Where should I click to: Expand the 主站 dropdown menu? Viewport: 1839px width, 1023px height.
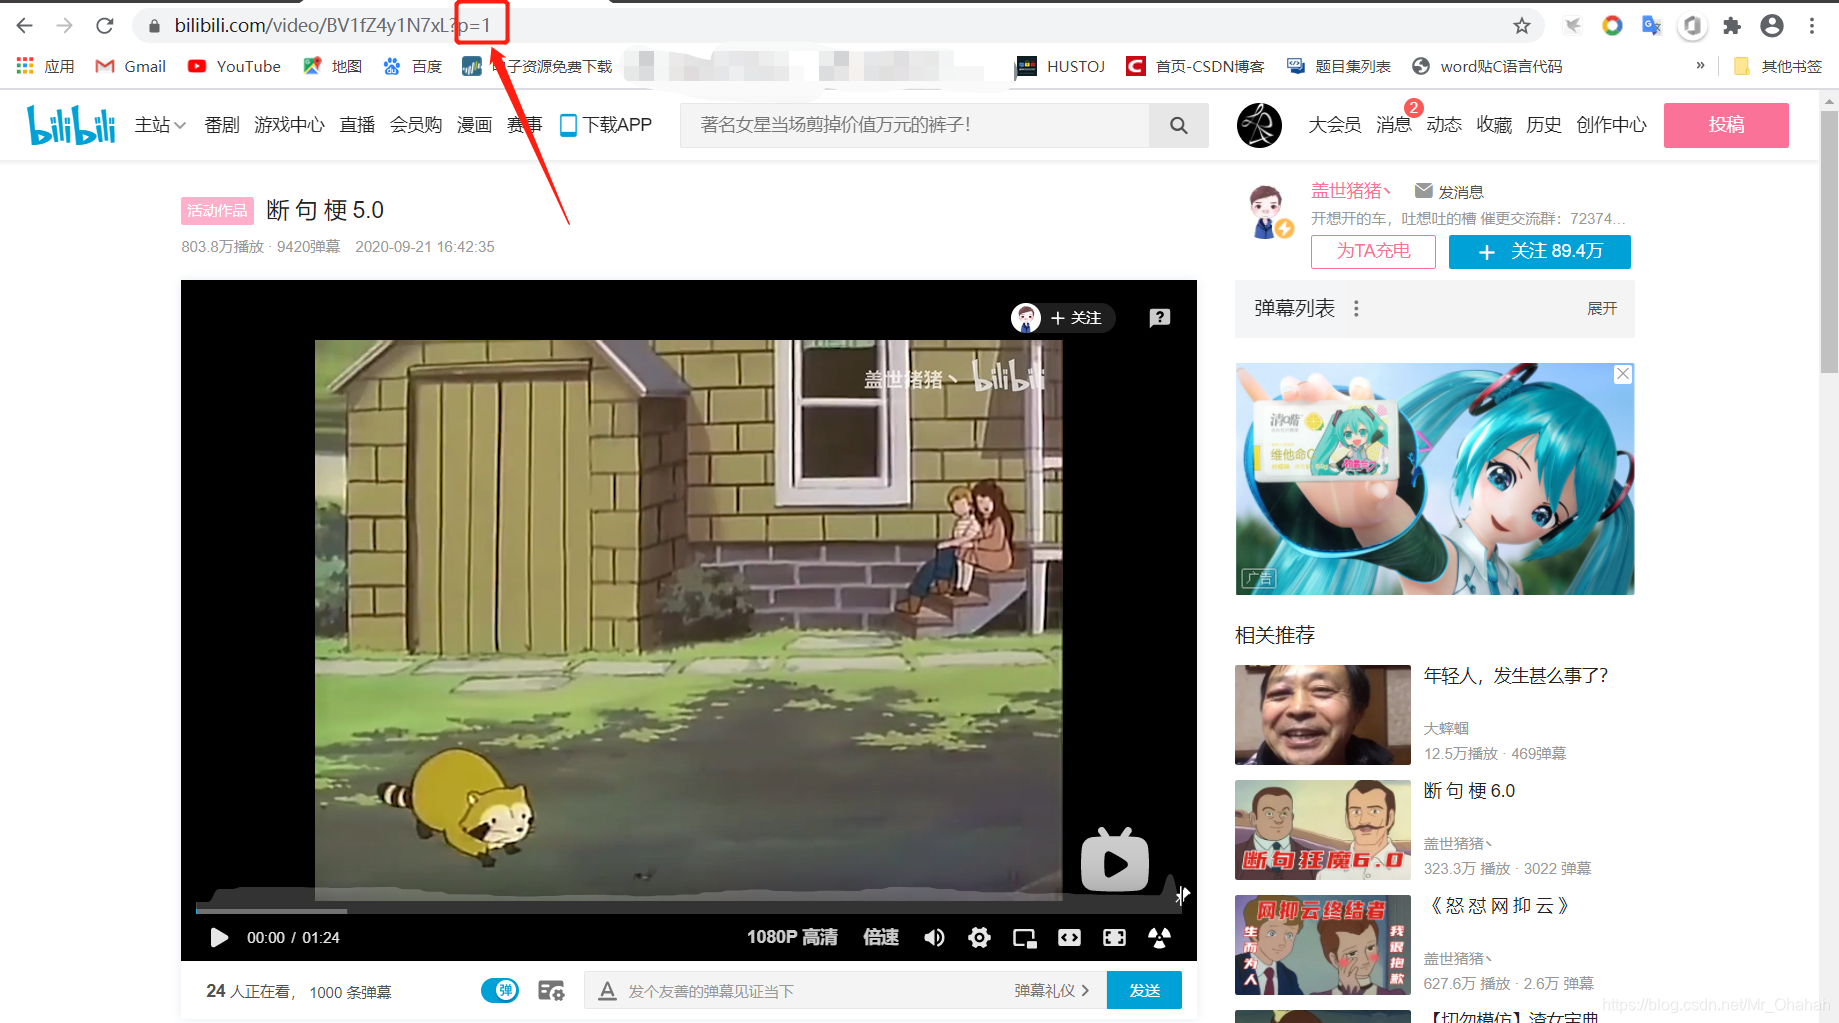click(x=160, y=125)
